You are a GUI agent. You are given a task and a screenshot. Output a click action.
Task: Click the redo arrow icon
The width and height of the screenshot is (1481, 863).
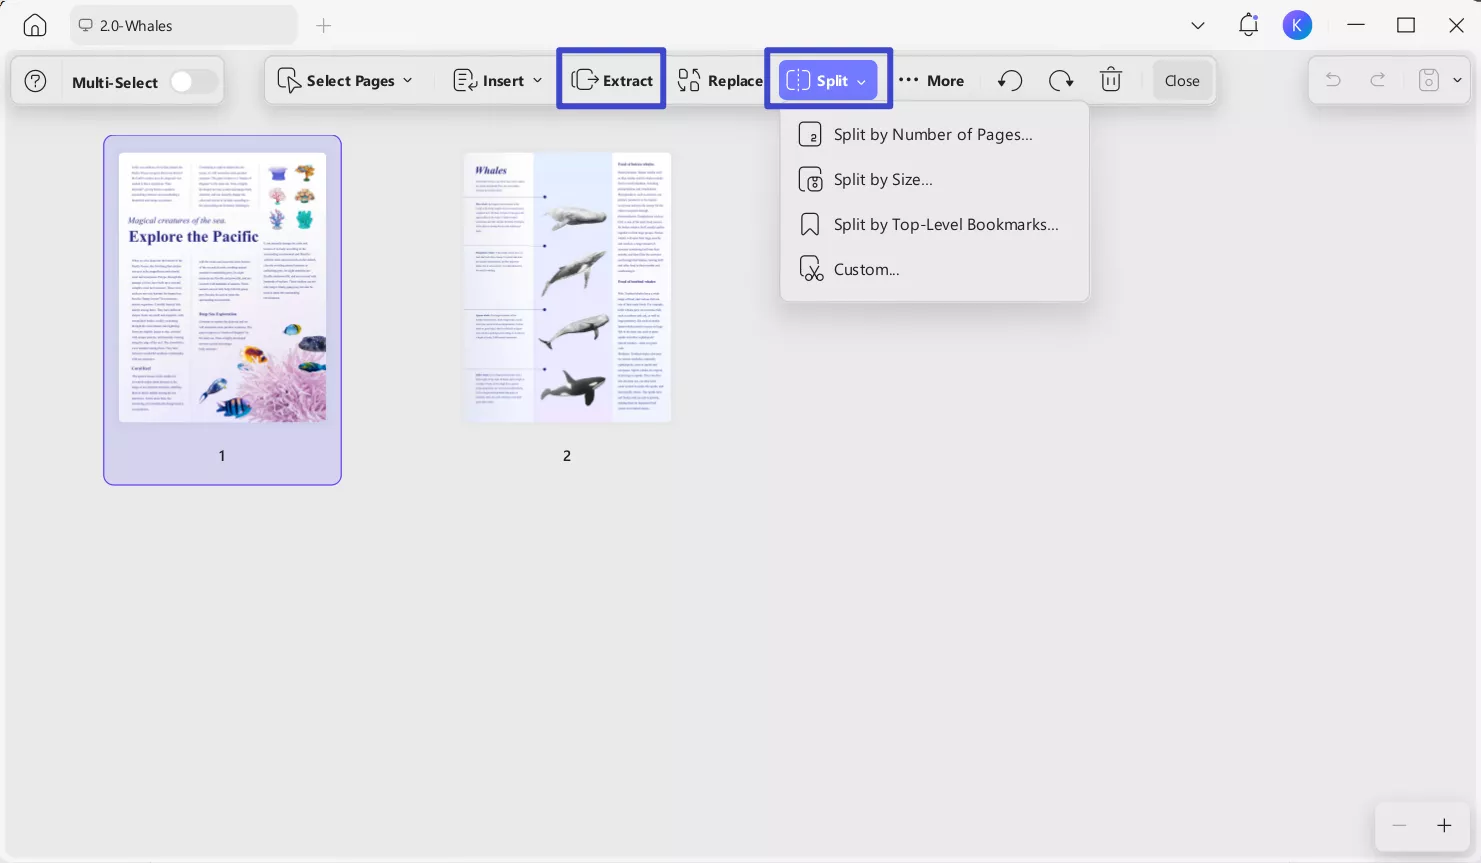pos(1060,80)
